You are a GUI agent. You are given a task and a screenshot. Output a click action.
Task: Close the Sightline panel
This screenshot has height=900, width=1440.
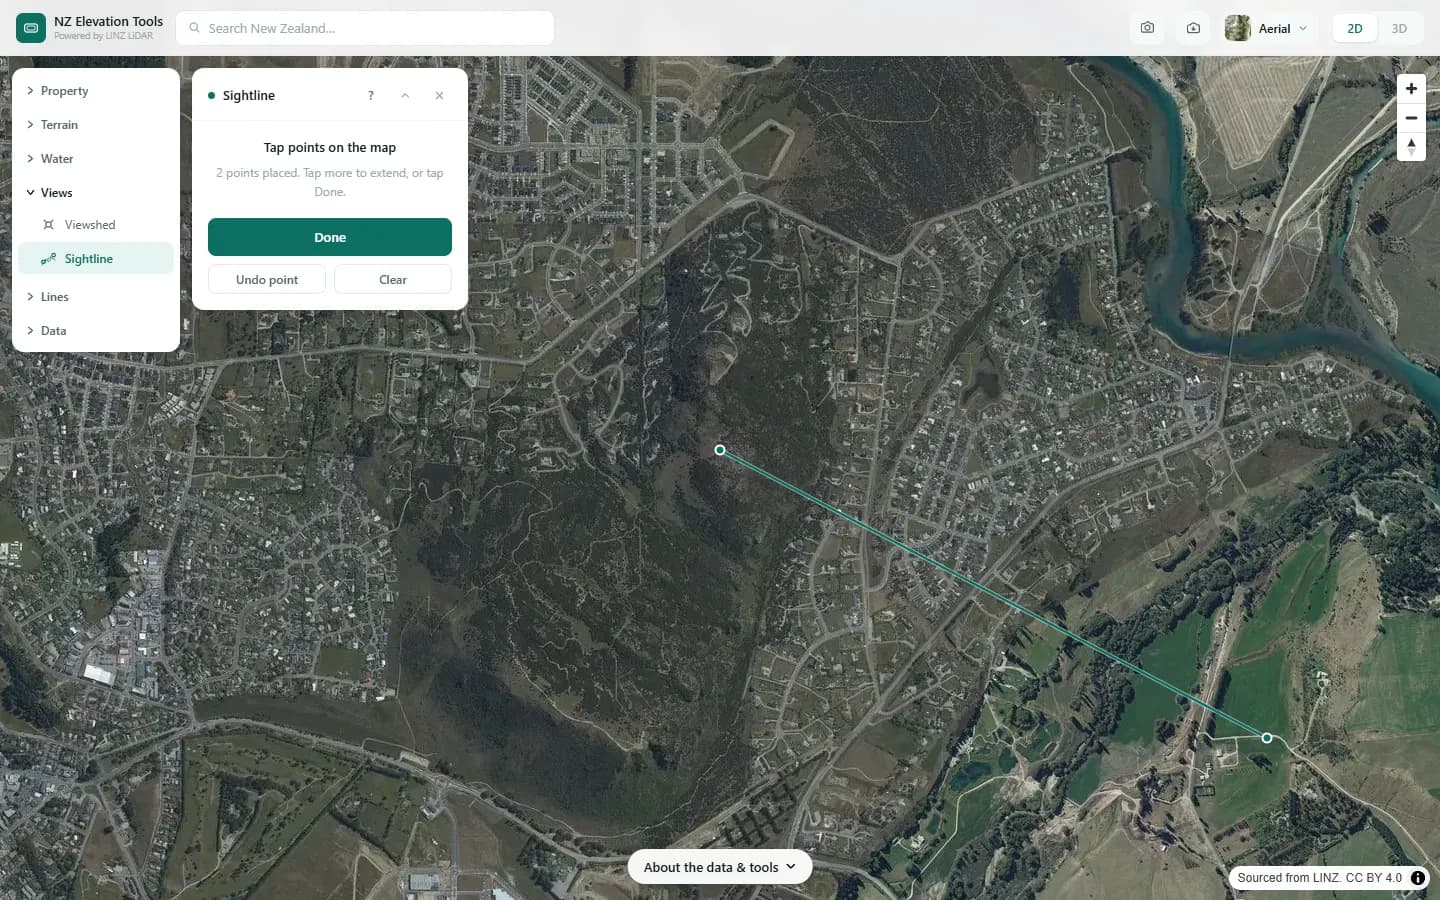tap(439, 96)
